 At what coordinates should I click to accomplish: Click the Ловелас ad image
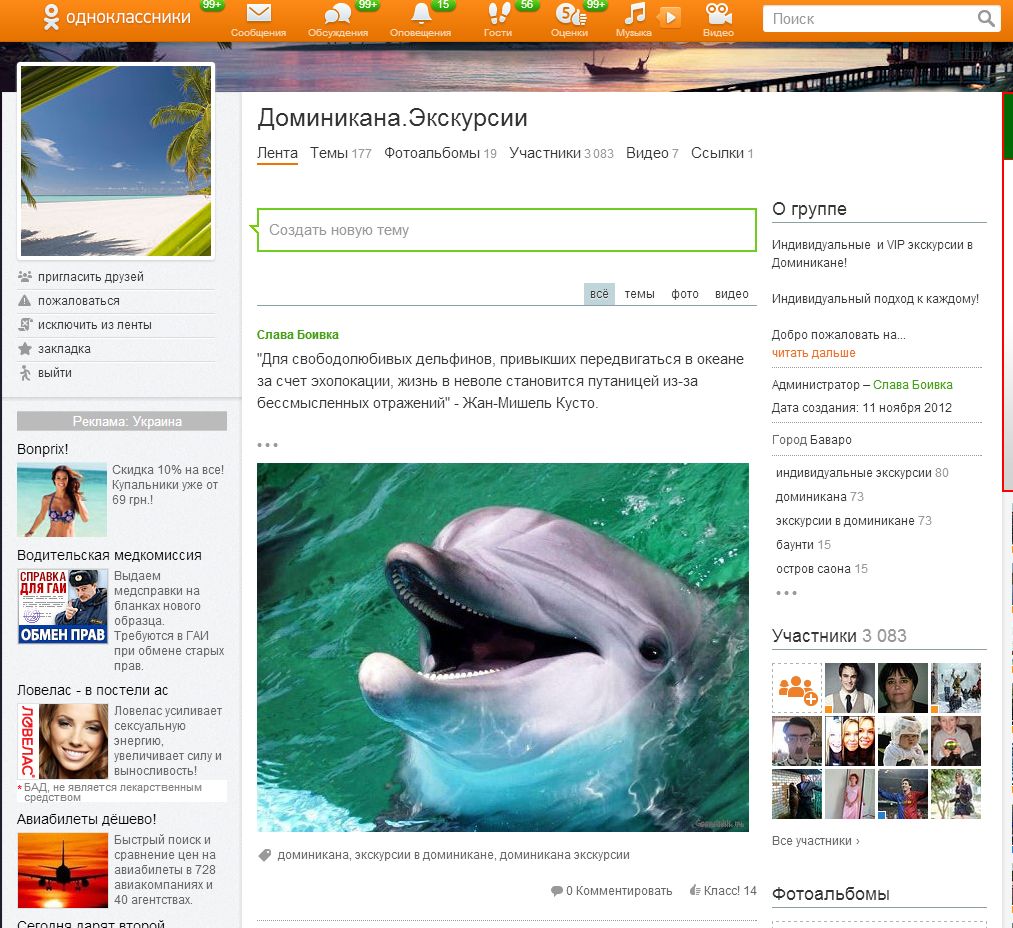63,741
